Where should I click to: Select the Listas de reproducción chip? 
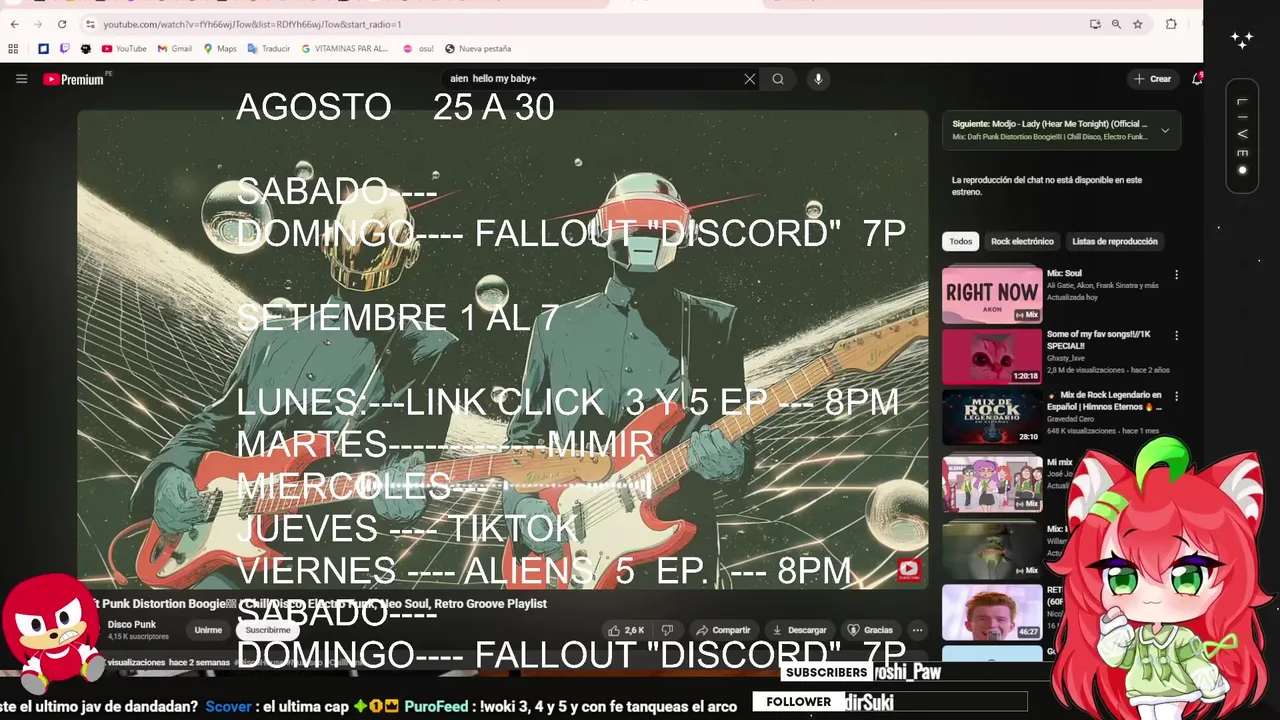pyautogui.click(x=1115, y=241)
